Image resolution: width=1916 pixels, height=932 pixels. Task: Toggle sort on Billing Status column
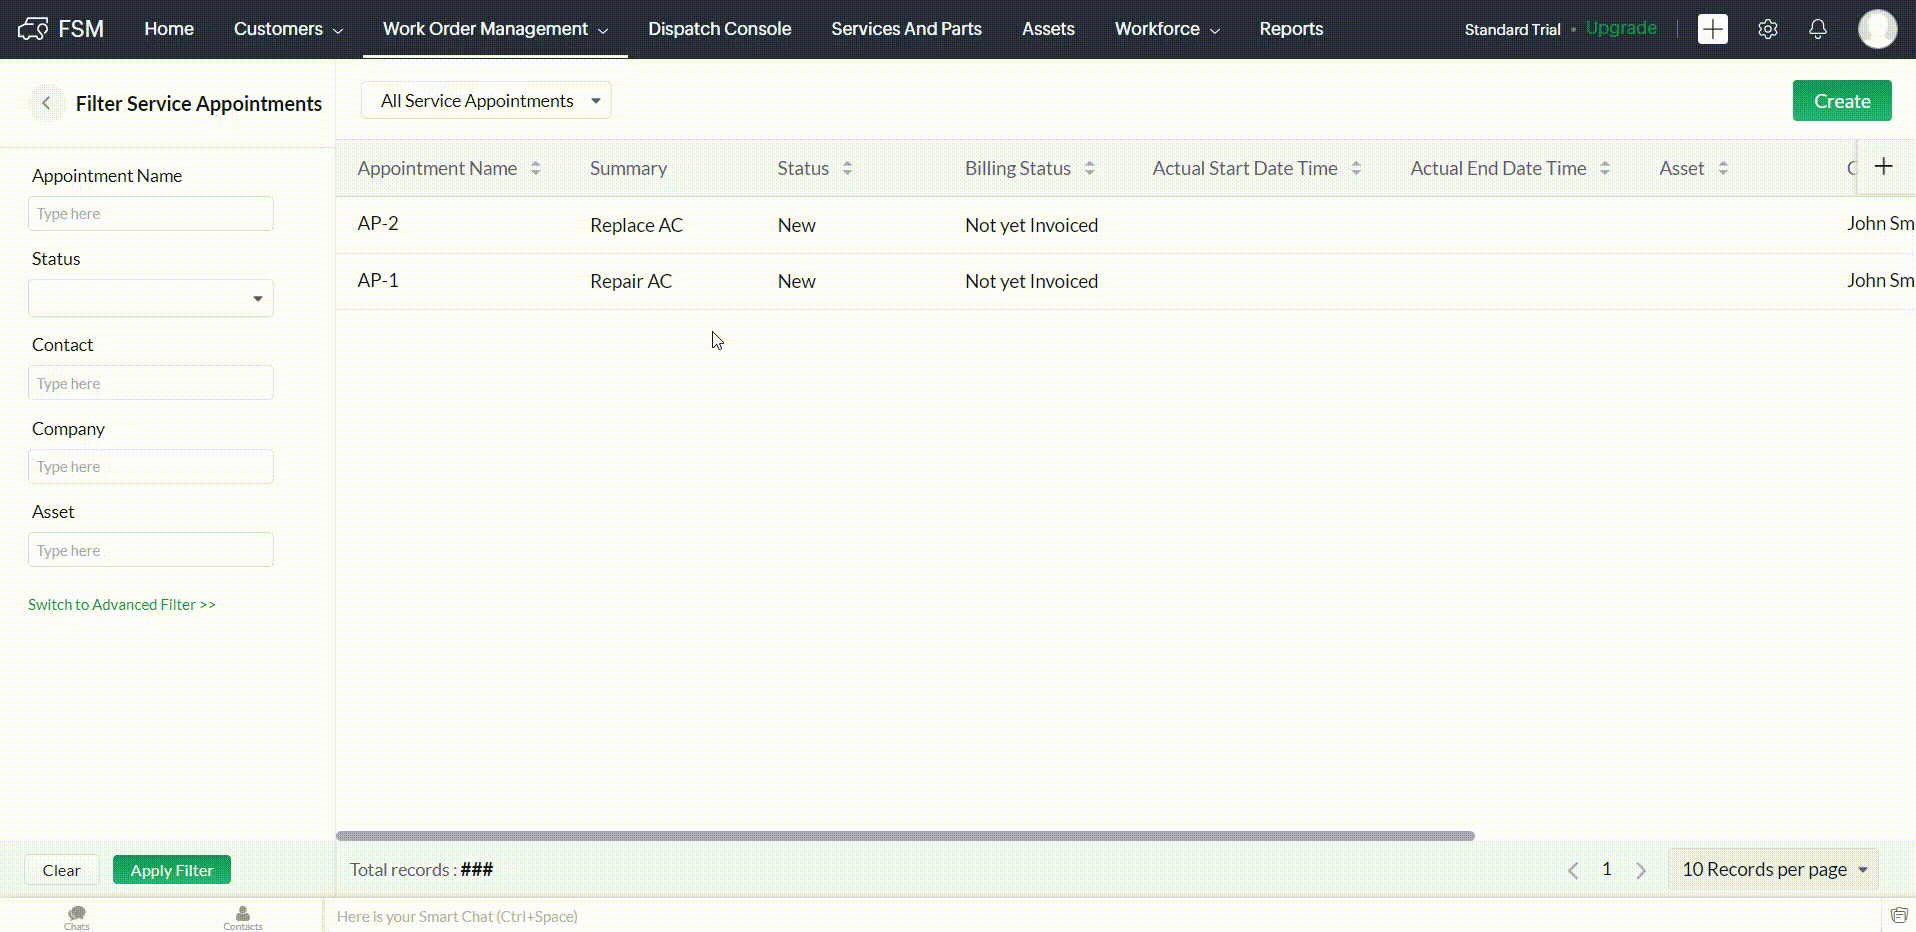pyautogui.click(x=1089, y=169)
